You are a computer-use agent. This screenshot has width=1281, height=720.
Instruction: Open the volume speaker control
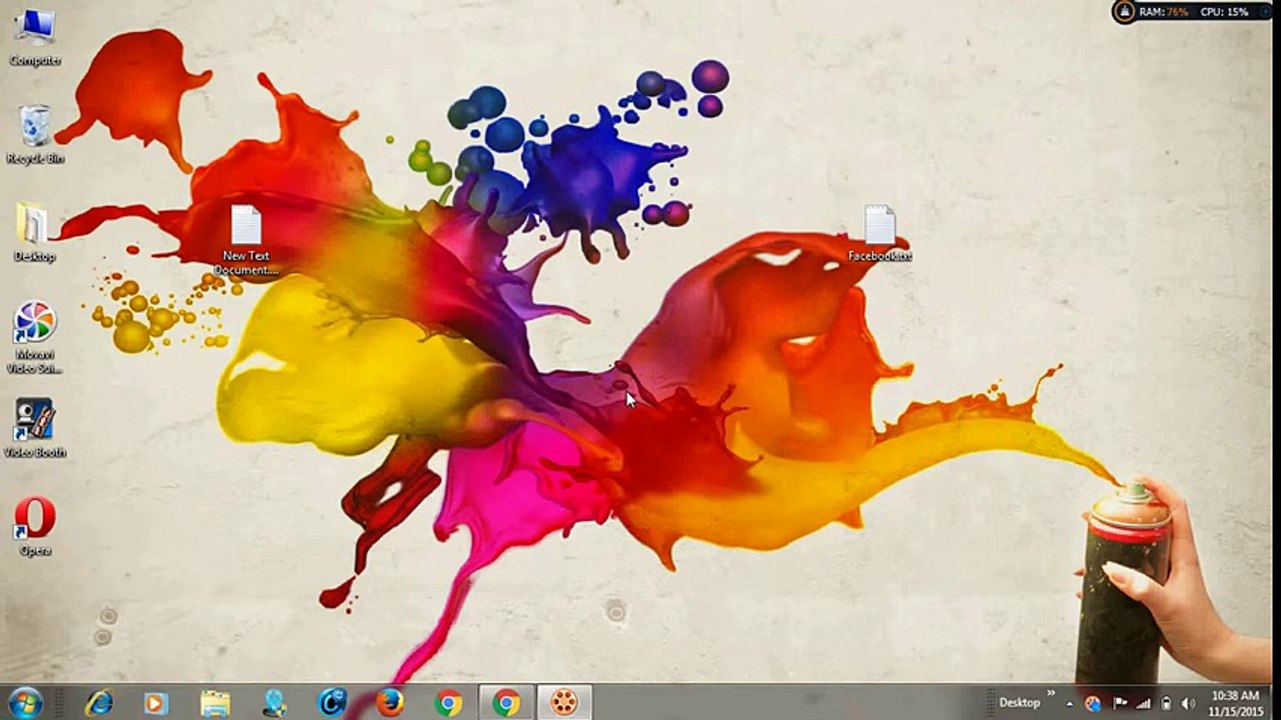(x=1188, y=703)
